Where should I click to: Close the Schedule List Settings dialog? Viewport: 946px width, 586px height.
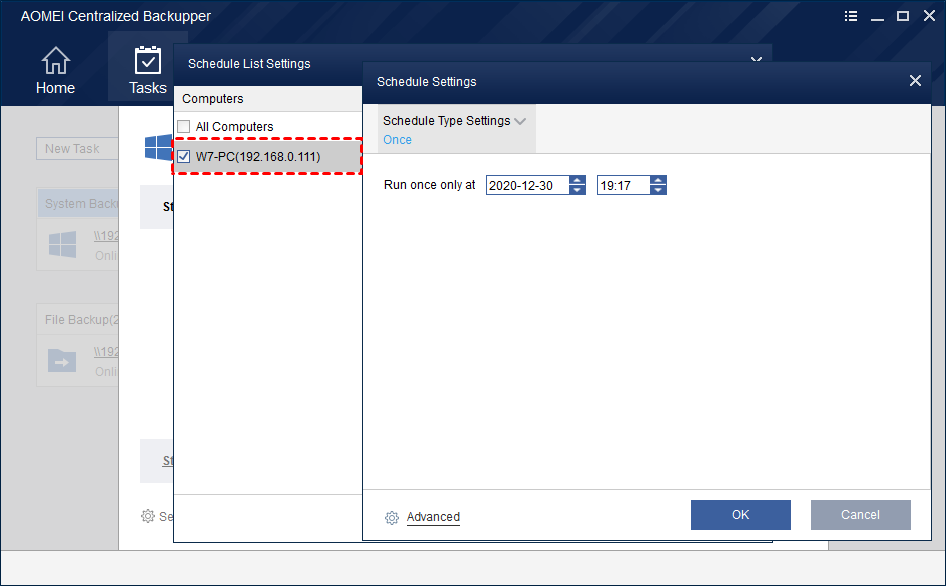click(756, 59)
